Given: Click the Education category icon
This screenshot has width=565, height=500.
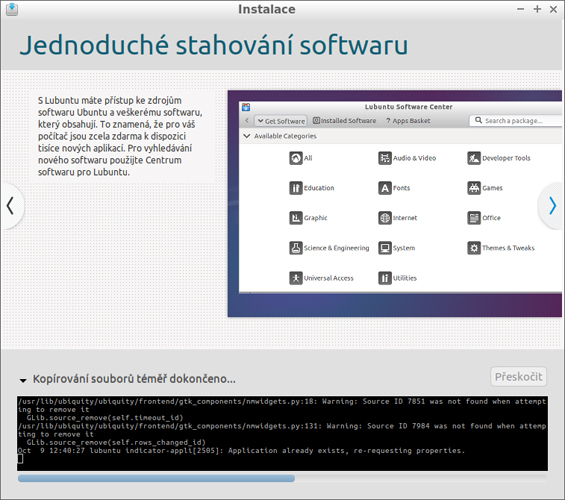Looking at the screenshot, I should tap(296, 188).
